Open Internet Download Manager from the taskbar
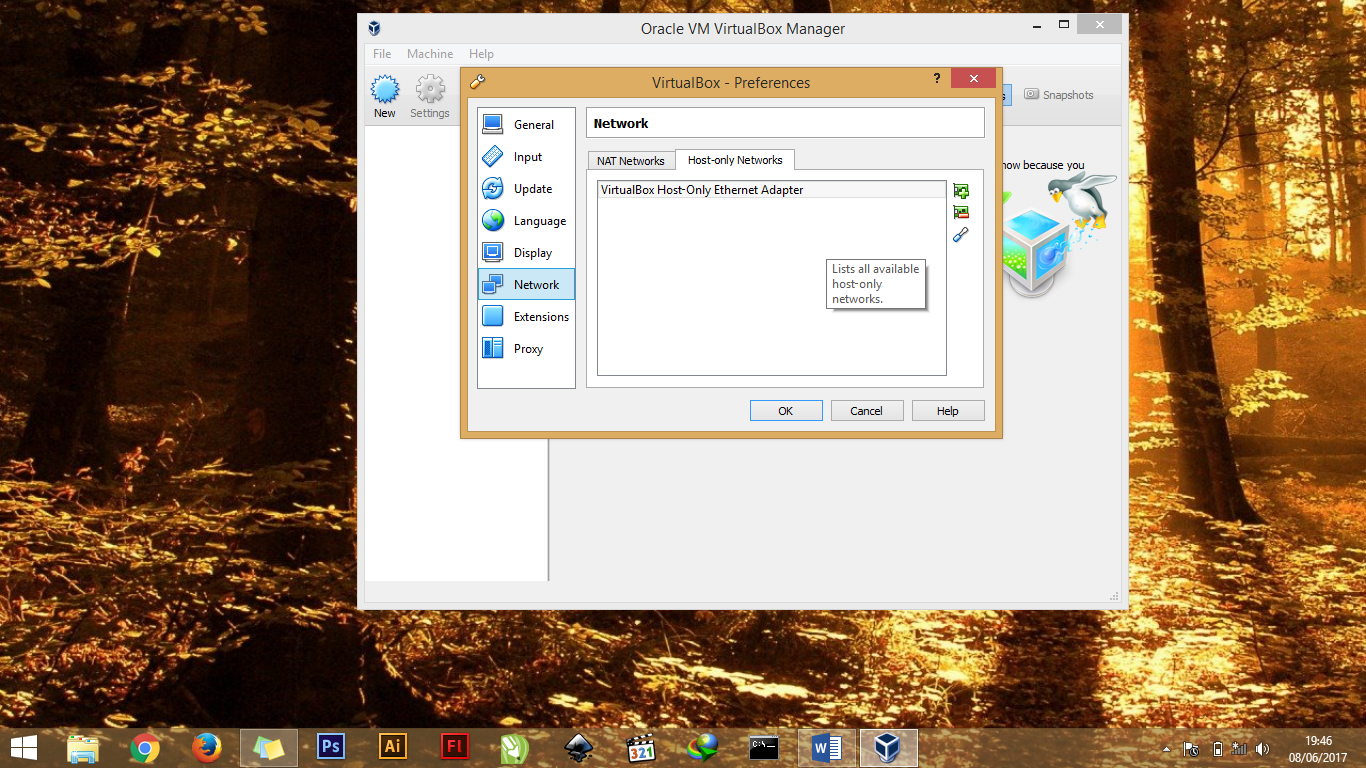1366x768 pixels. (703, 747)
